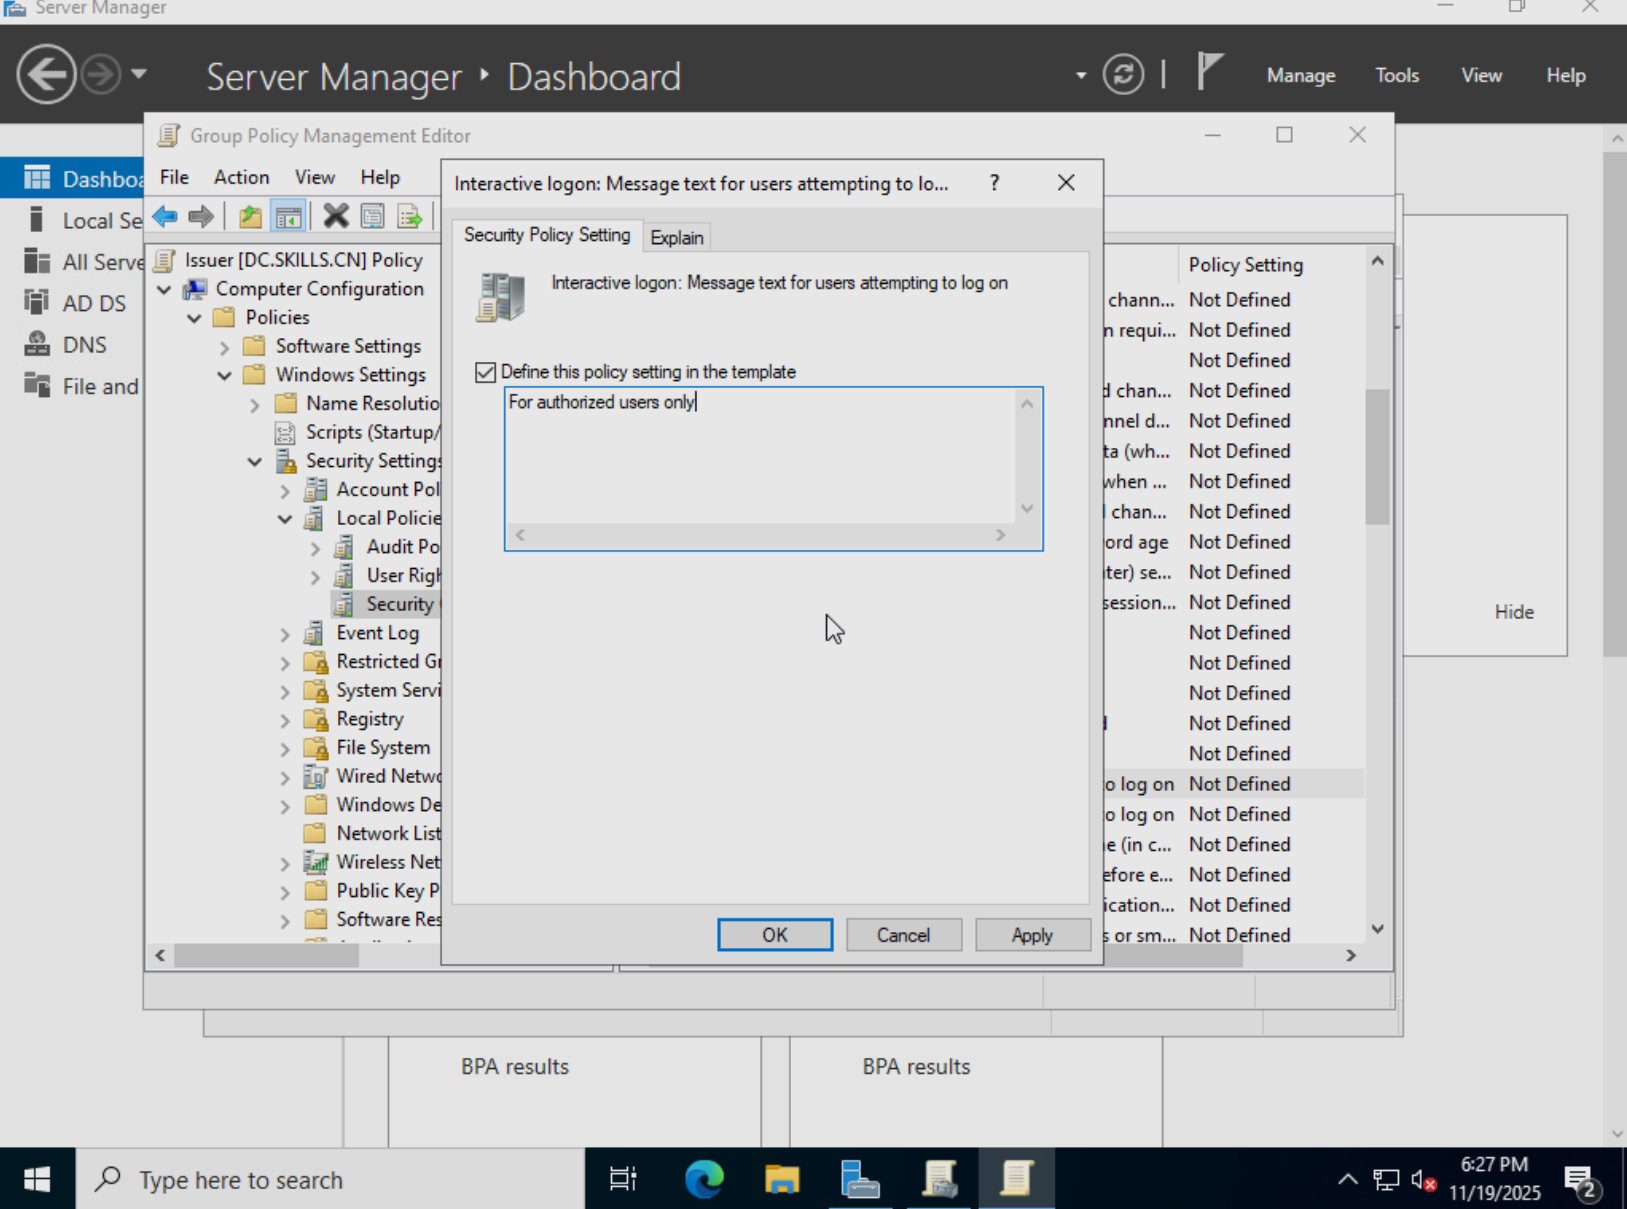Click the Delete (X) toolbar icon
Image resolution: width=1627 pixels, height=1209 pixels.
336,216
